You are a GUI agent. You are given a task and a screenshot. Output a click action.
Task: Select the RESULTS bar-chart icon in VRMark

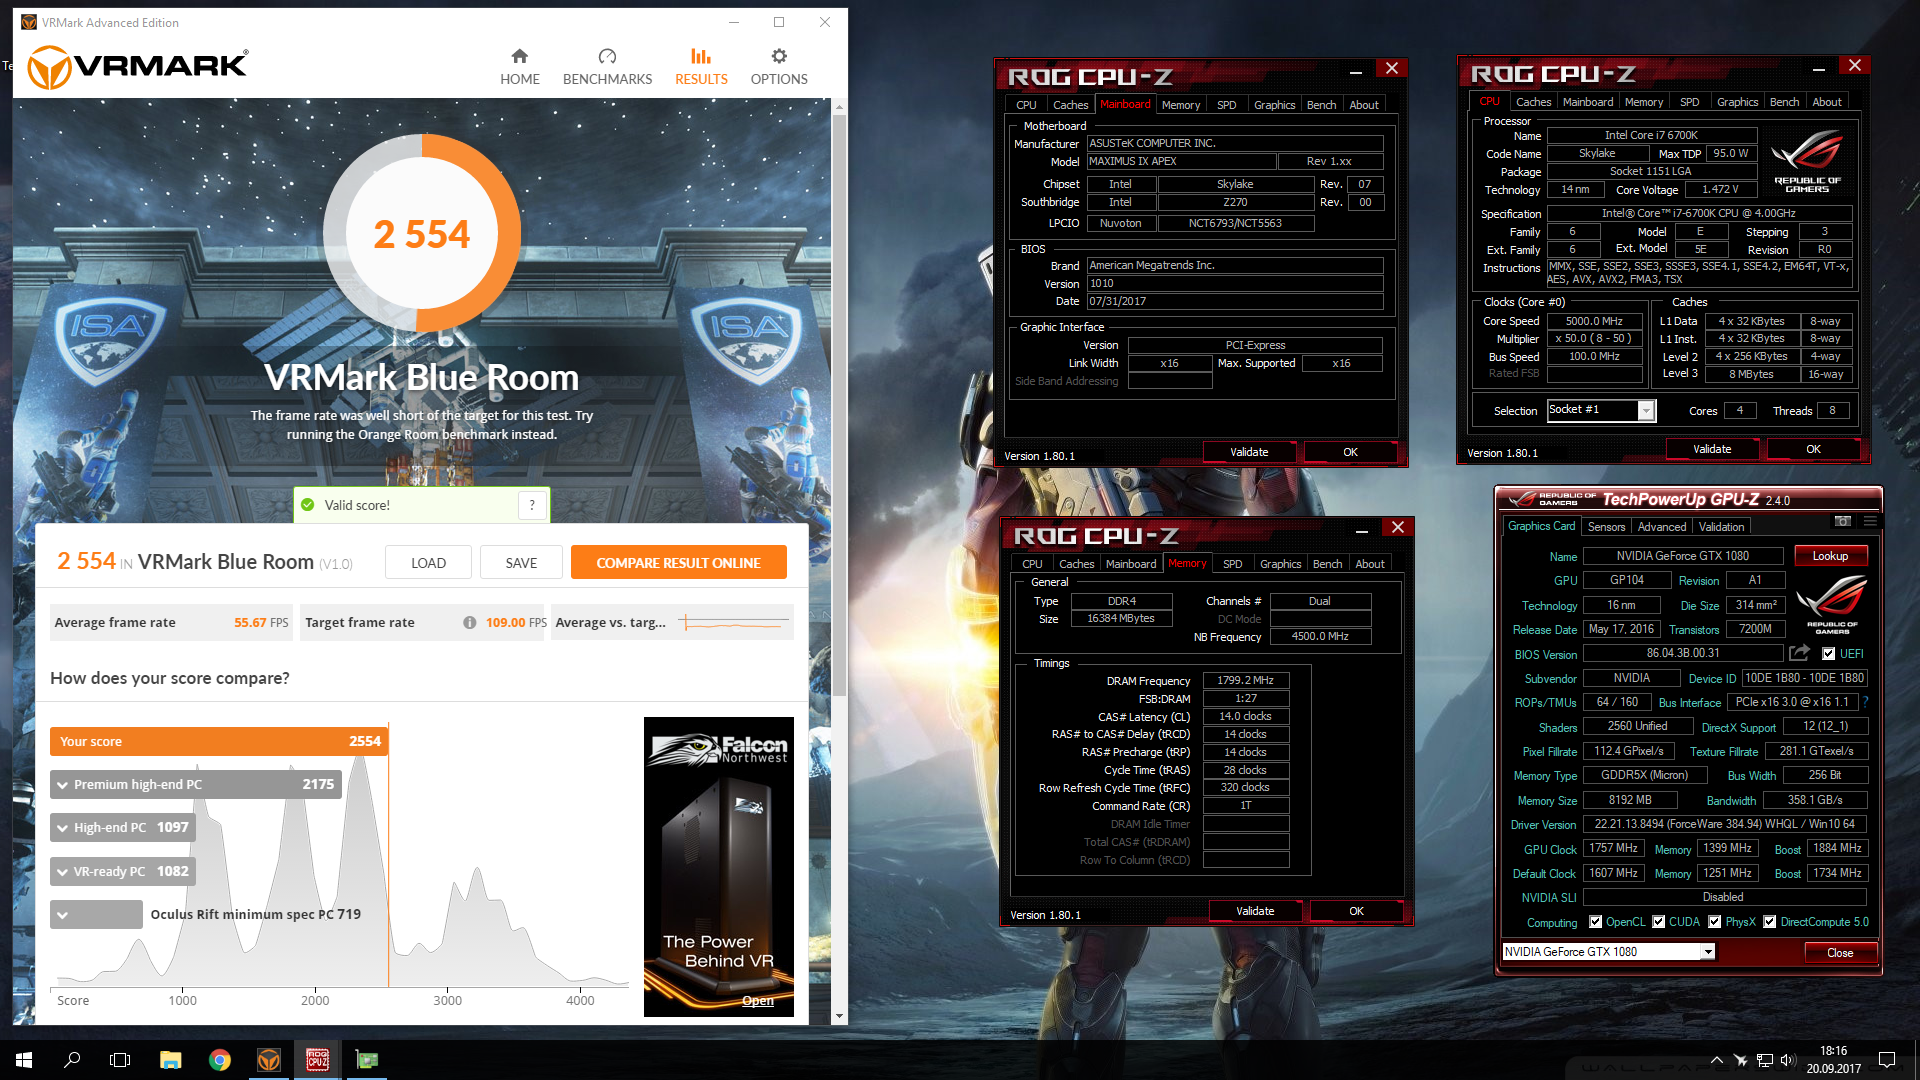click(701, 56)
